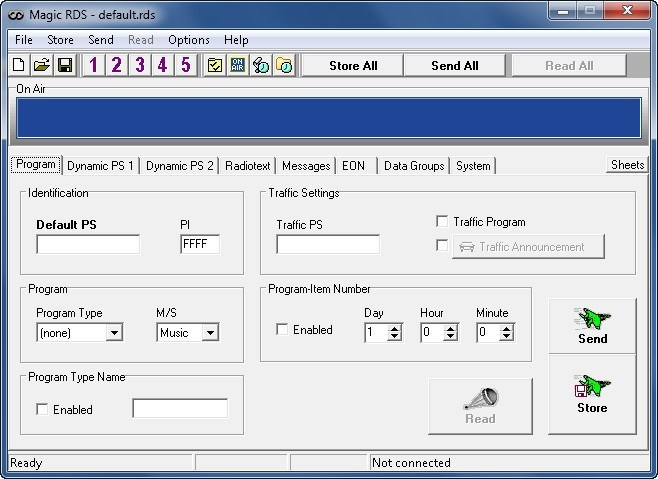Open the M/S Music dropdown
The width and height of the screenshot is (658, 479).
[210, 333]
